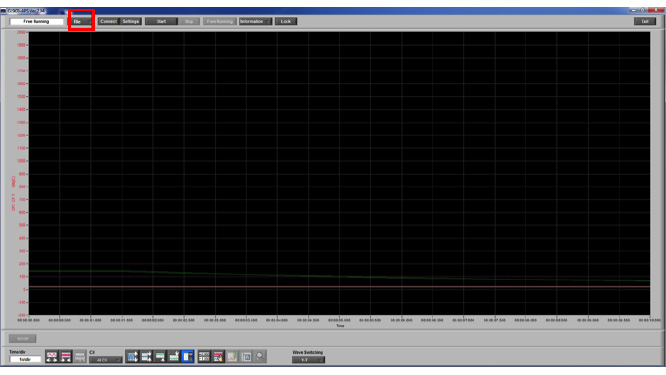
Task: Click the second waveform arrows icon
Action: [x=147, y=357]
